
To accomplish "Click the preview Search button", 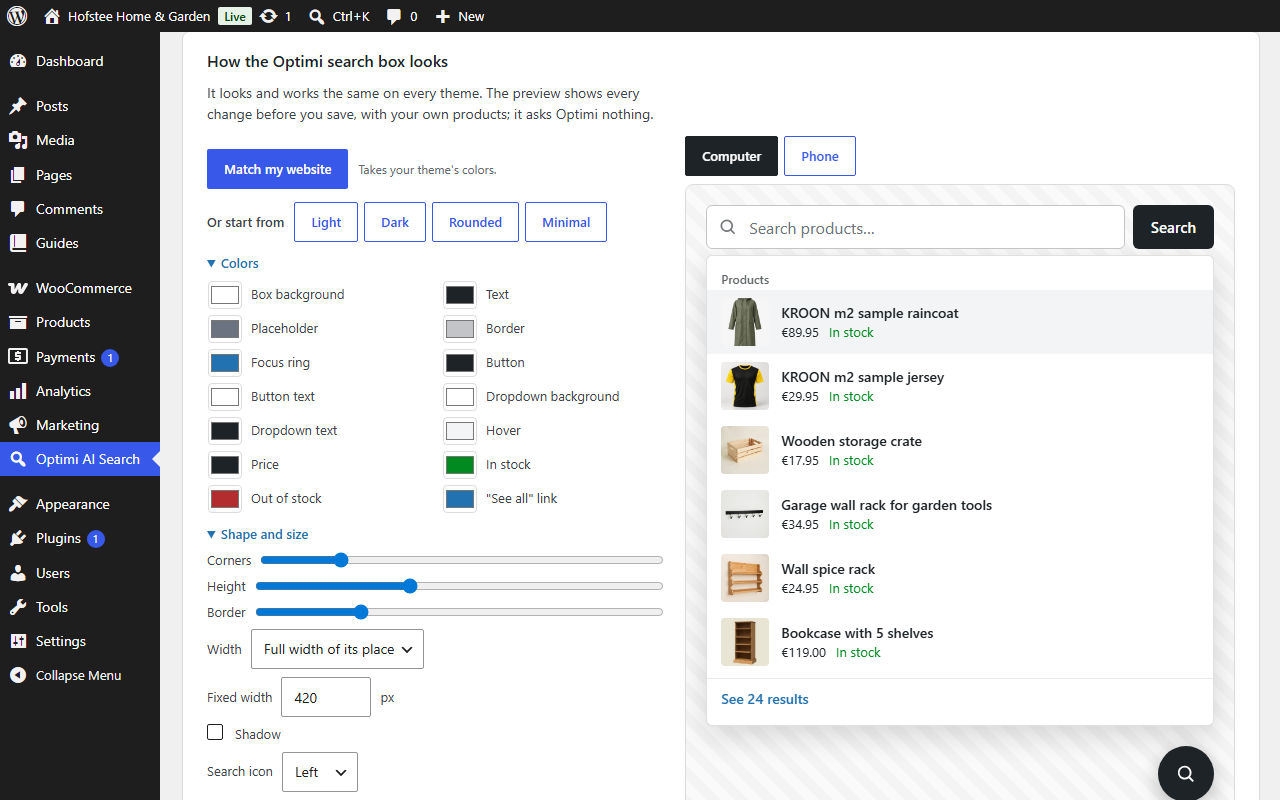I will (1173, 227).
